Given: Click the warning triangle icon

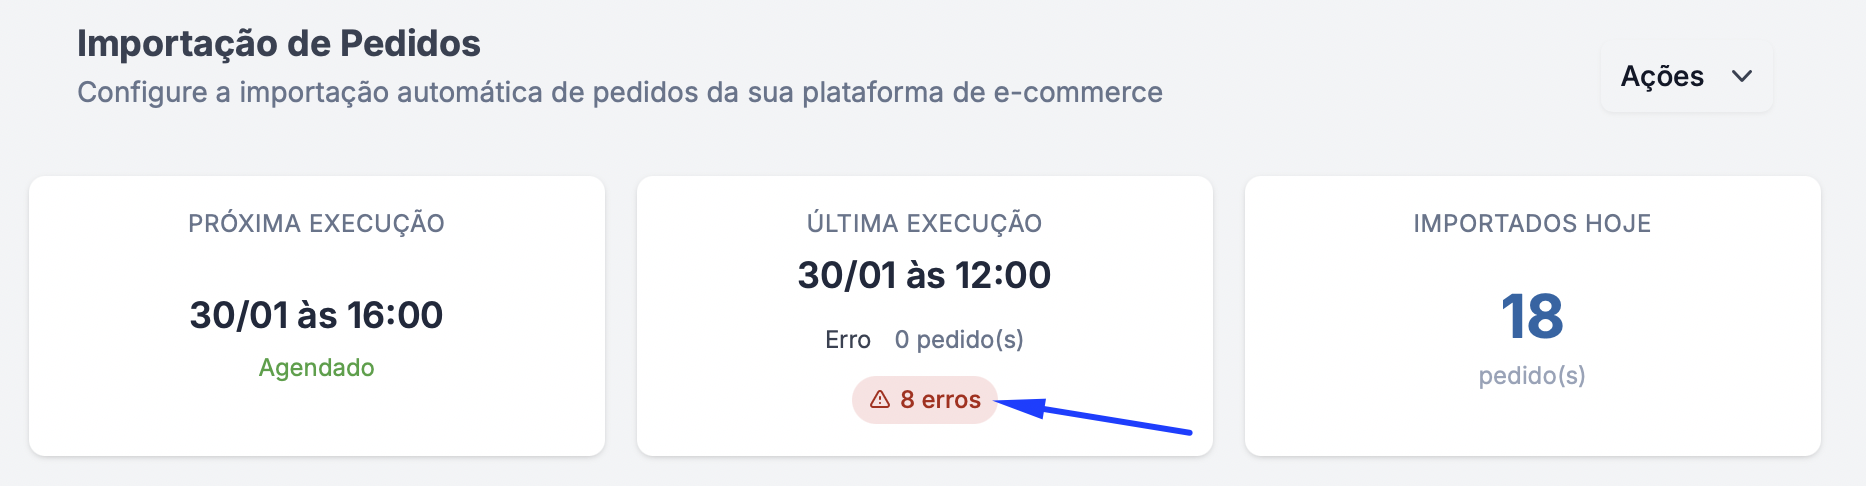Looking at the screenshot, I should coord(880,400).
